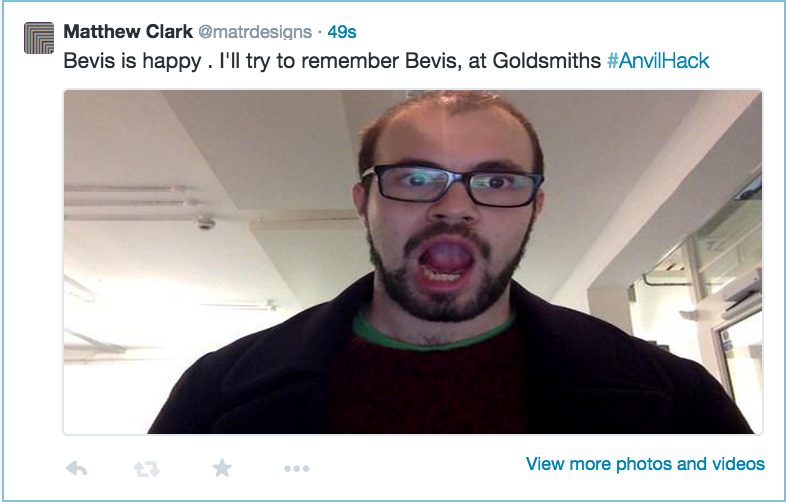Reply to the Bevis is happy tweet

(76, 468)
